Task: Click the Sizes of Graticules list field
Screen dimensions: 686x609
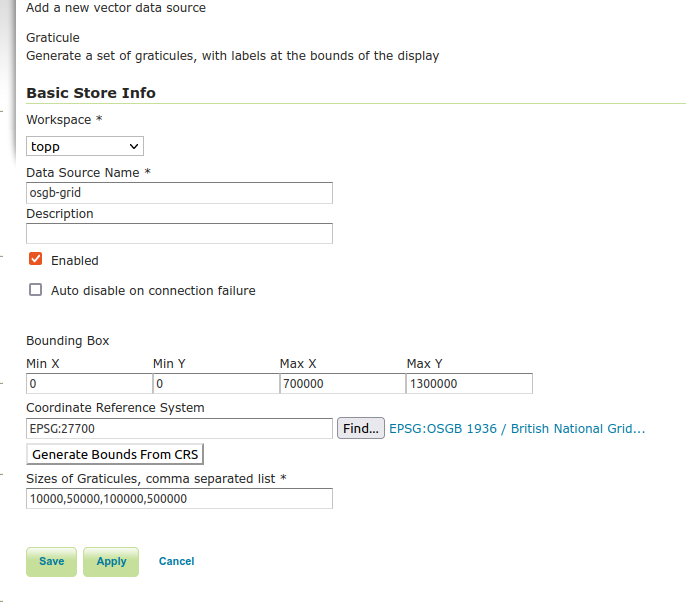Action: click(x=179, y=499)
